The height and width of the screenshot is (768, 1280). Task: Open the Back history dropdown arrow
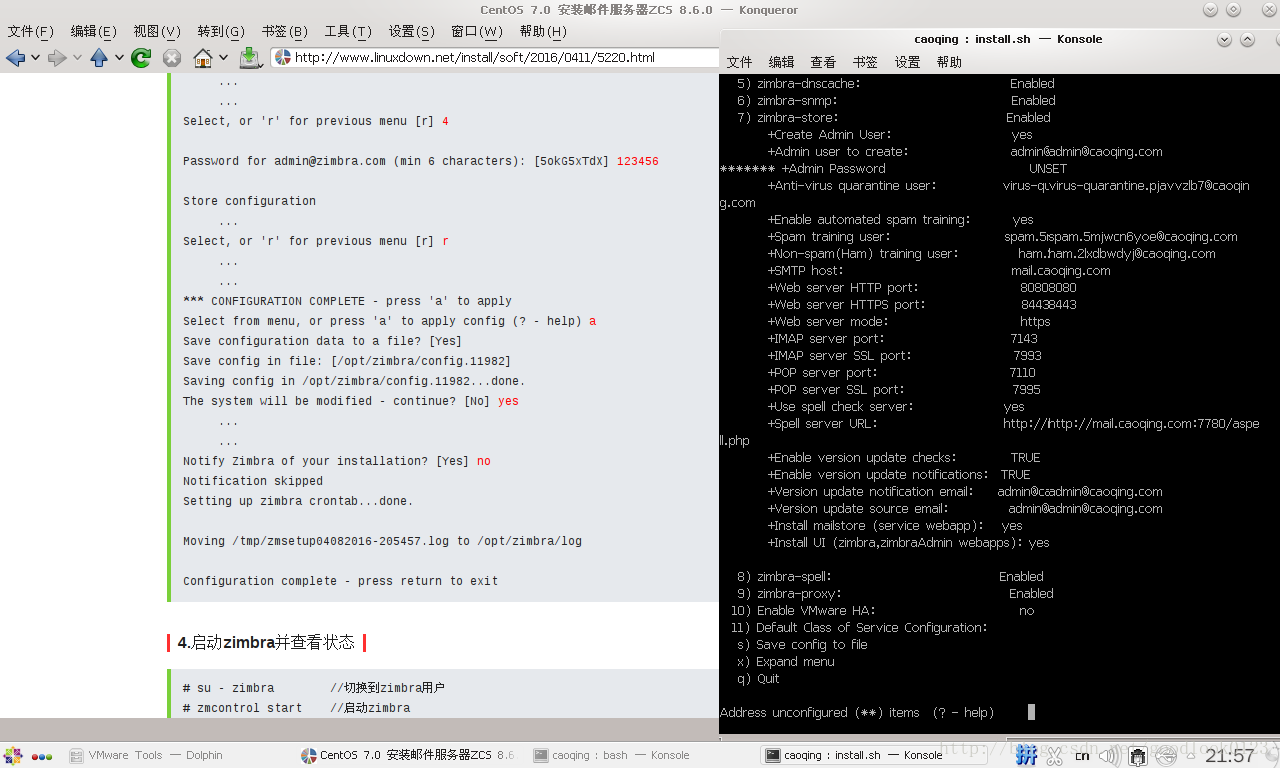(35, 58)
